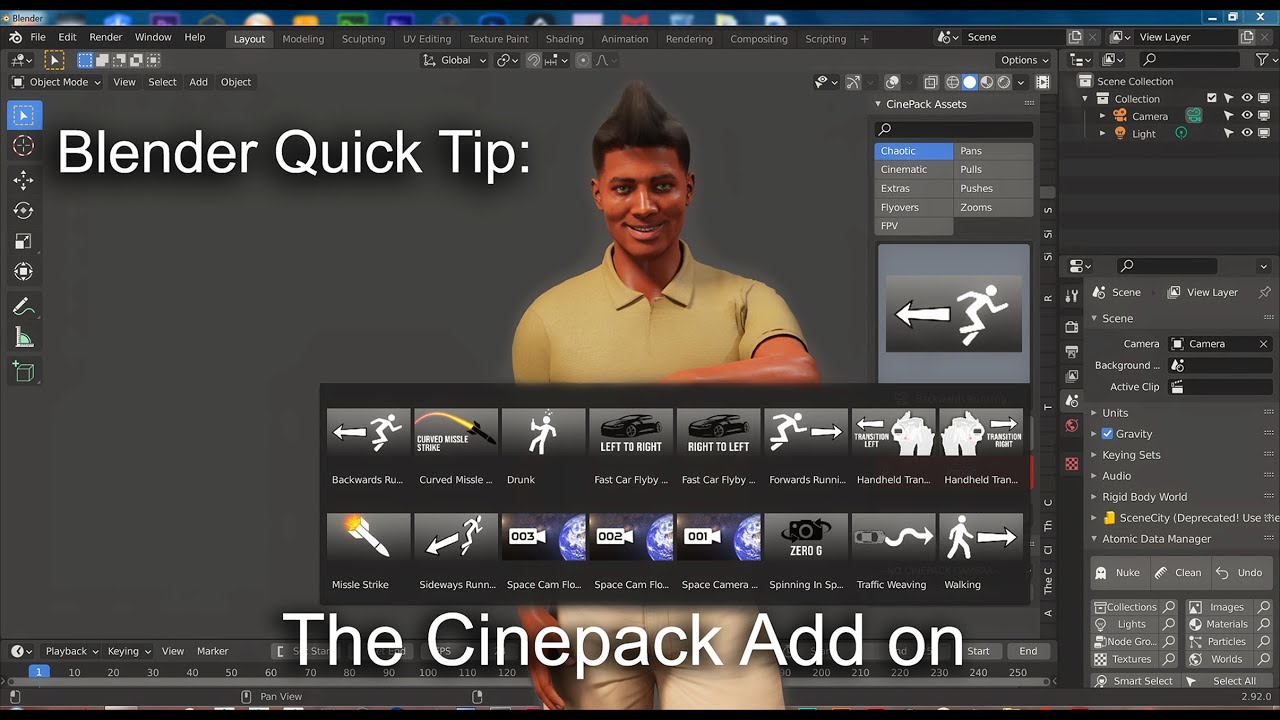Image resolution: width=1280 pixels, height=720 pixels.
Task: Select the Rotate tool
Action: tap(24, 210)
